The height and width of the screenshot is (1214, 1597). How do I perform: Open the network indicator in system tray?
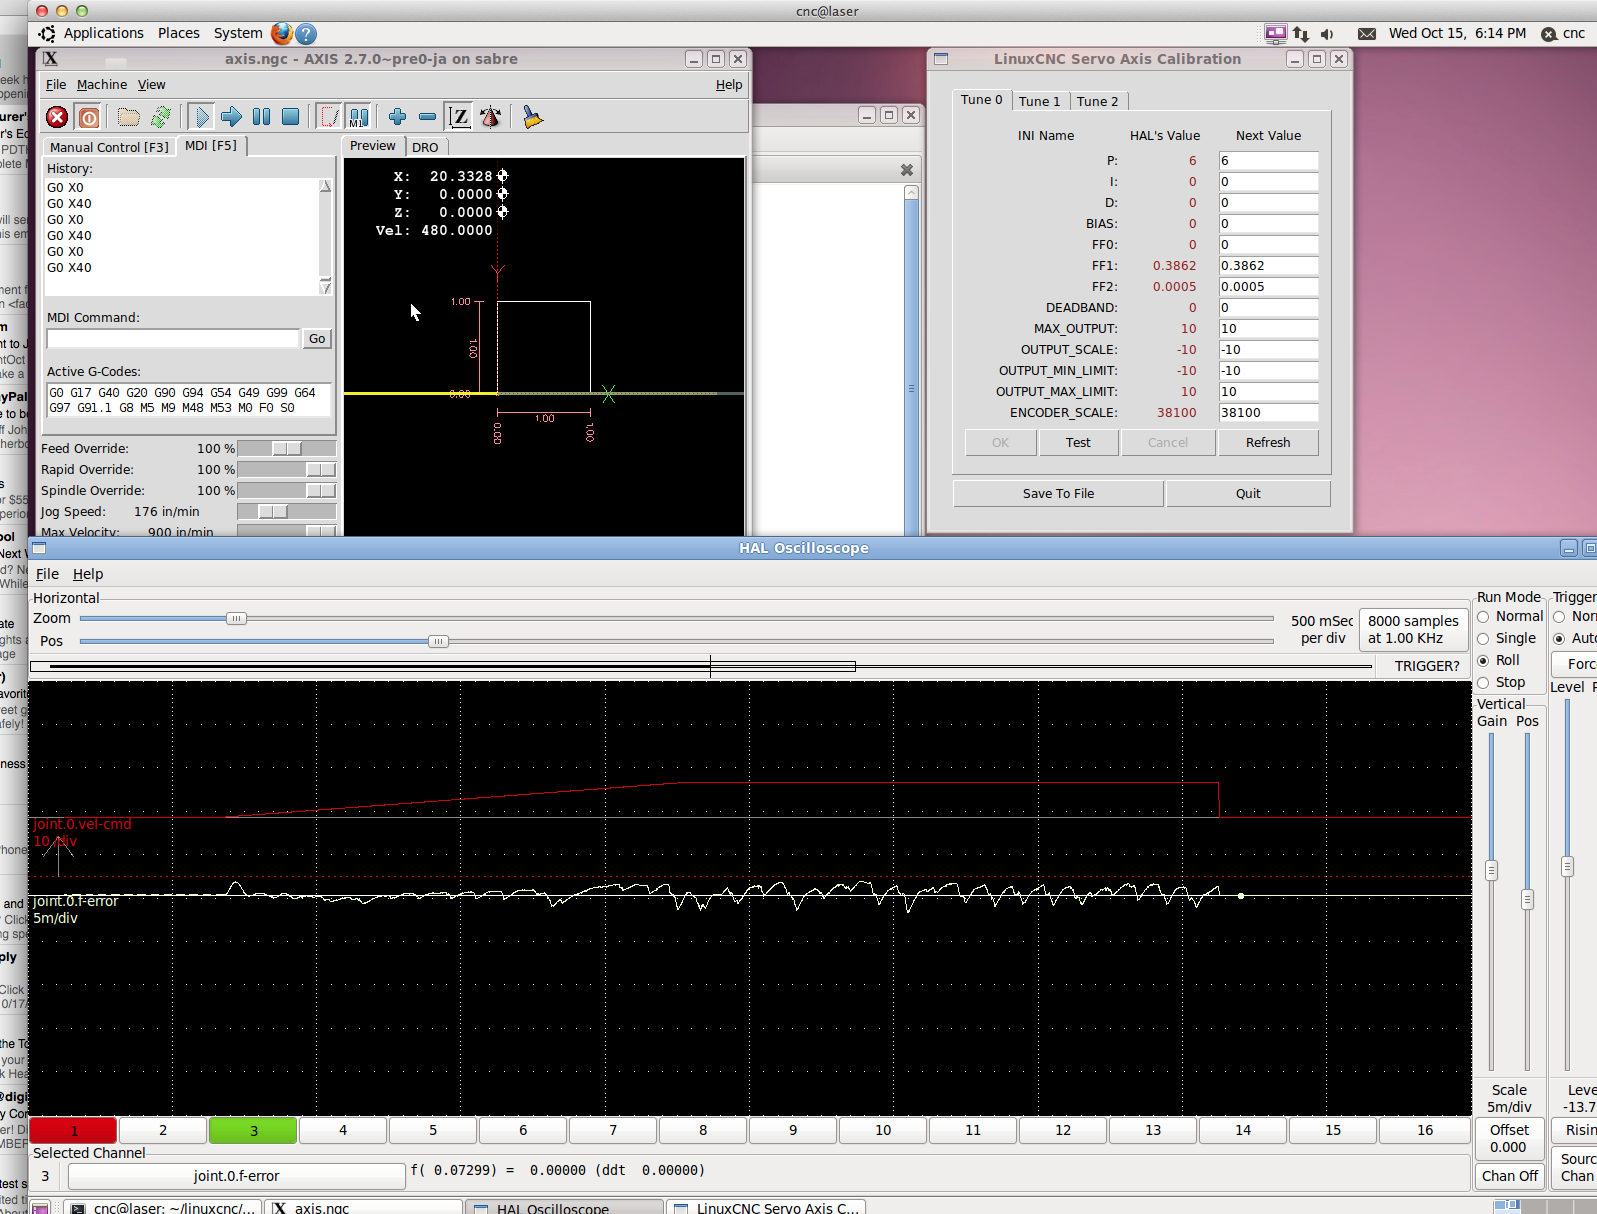point(1301,34)
